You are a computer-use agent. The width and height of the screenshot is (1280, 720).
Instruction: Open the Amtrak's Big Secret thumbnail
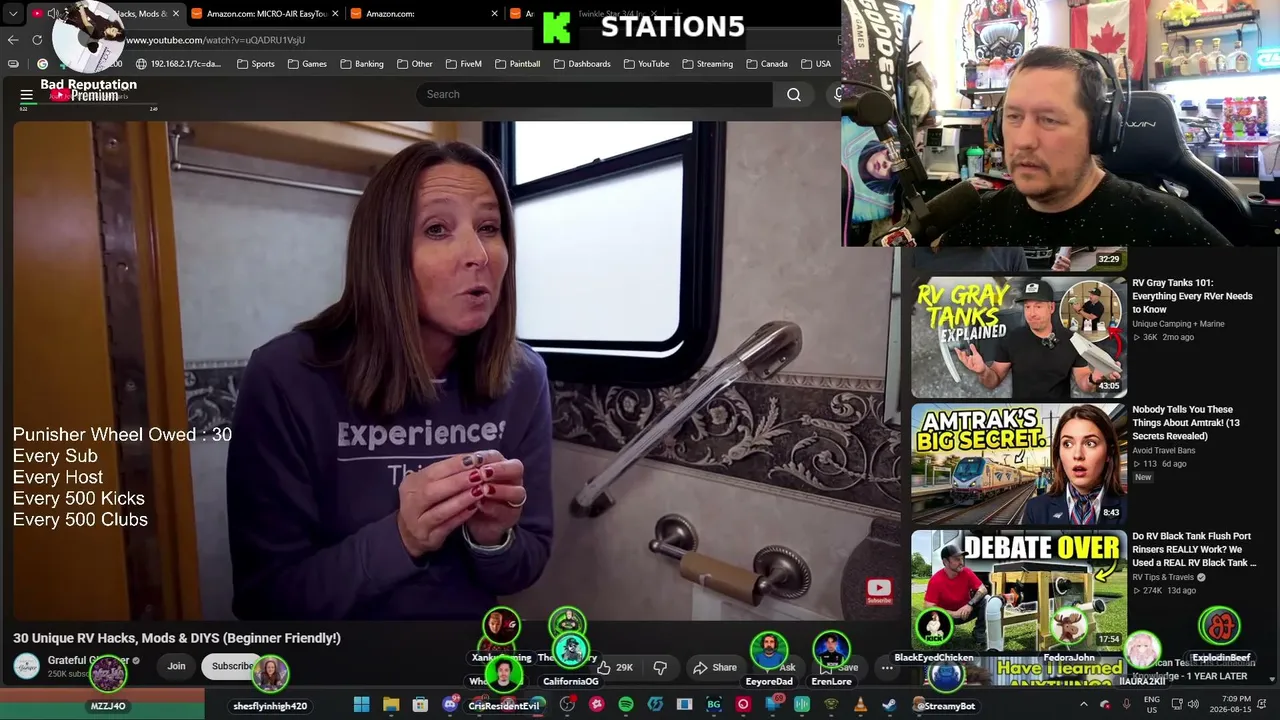[1019, 464]
